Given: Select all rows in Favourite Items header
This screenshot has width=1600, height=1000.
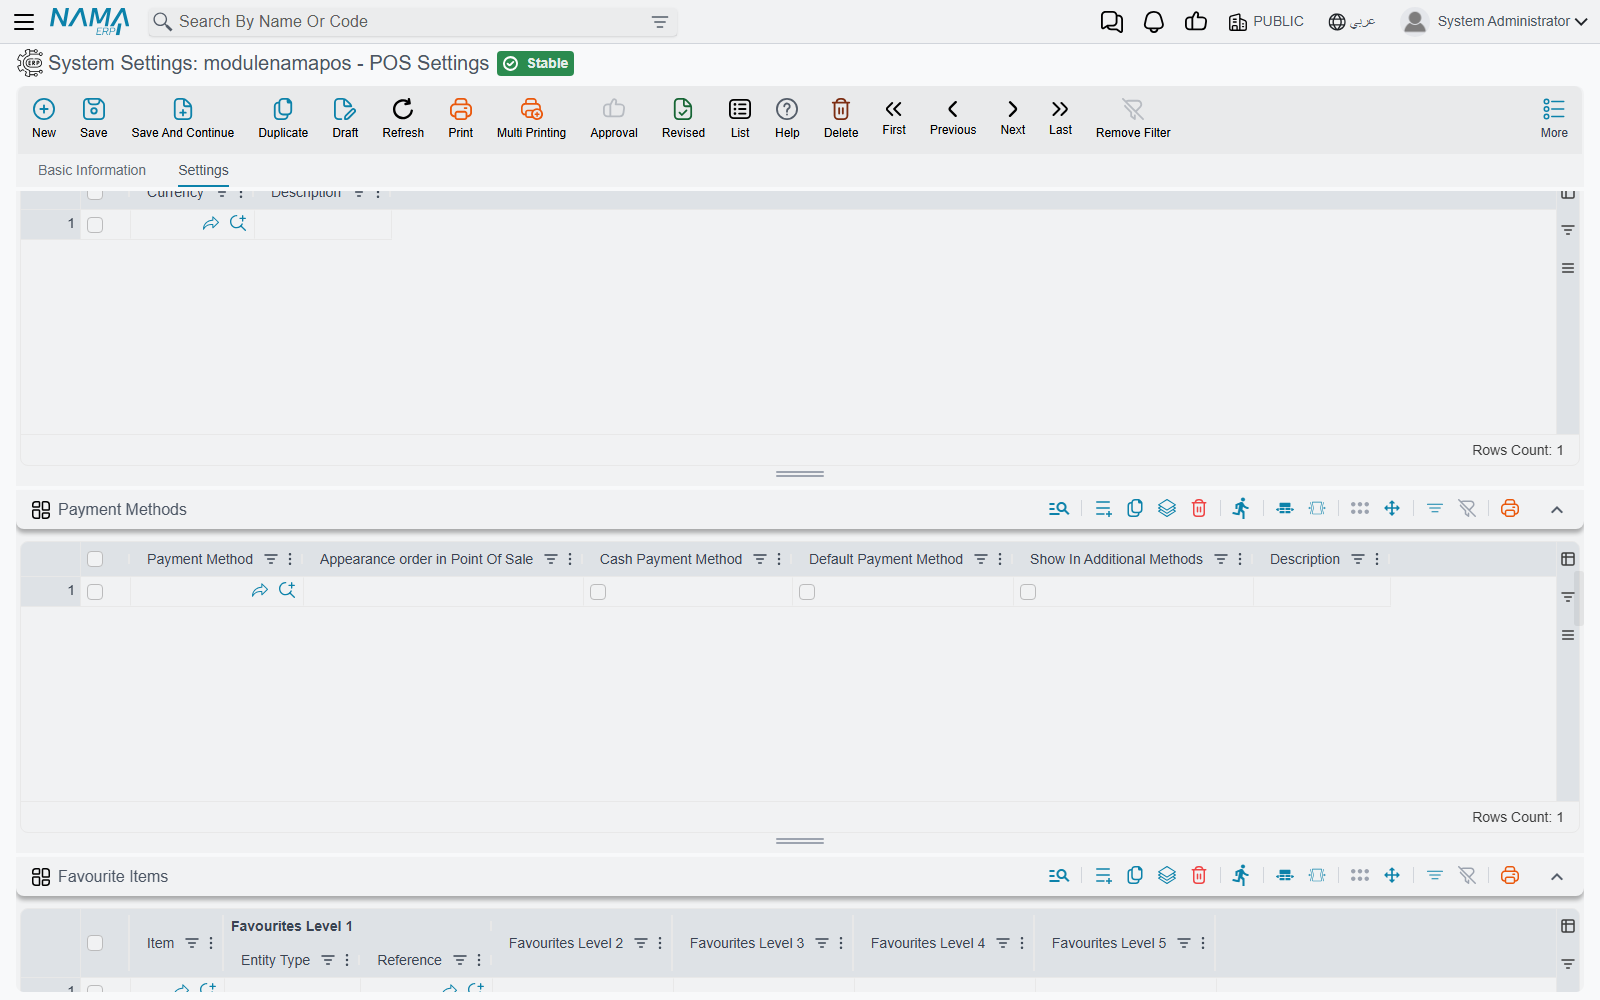Looking at the screenshot, I should tap(95, 943).
